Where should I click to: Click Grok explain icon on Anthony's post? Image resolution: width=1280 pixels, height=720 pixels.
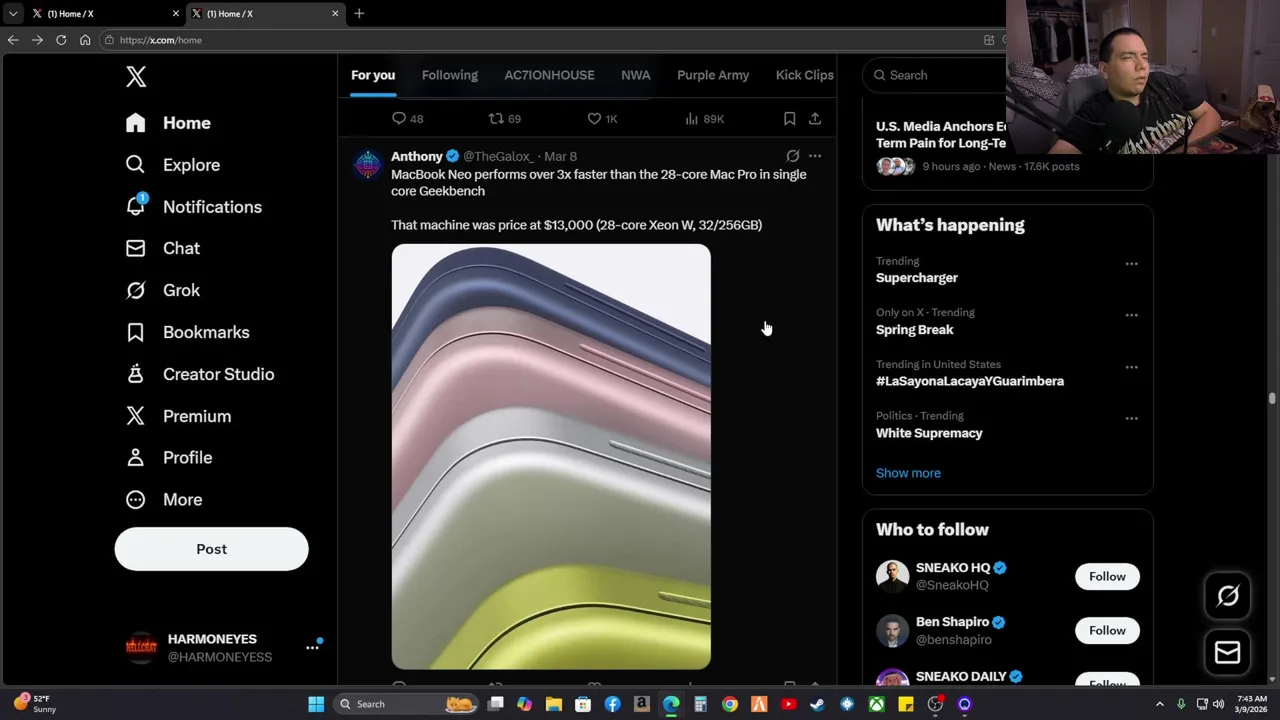792,156
